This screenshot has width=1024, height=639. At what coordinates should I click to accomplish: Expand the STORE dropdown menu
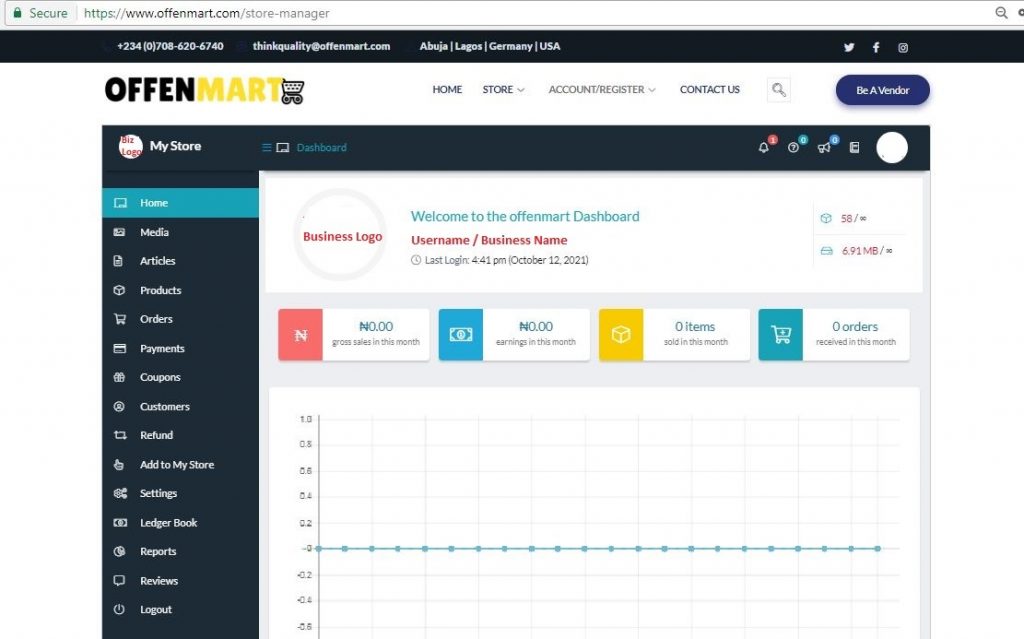pyautogui.click(x=503, y=90)
